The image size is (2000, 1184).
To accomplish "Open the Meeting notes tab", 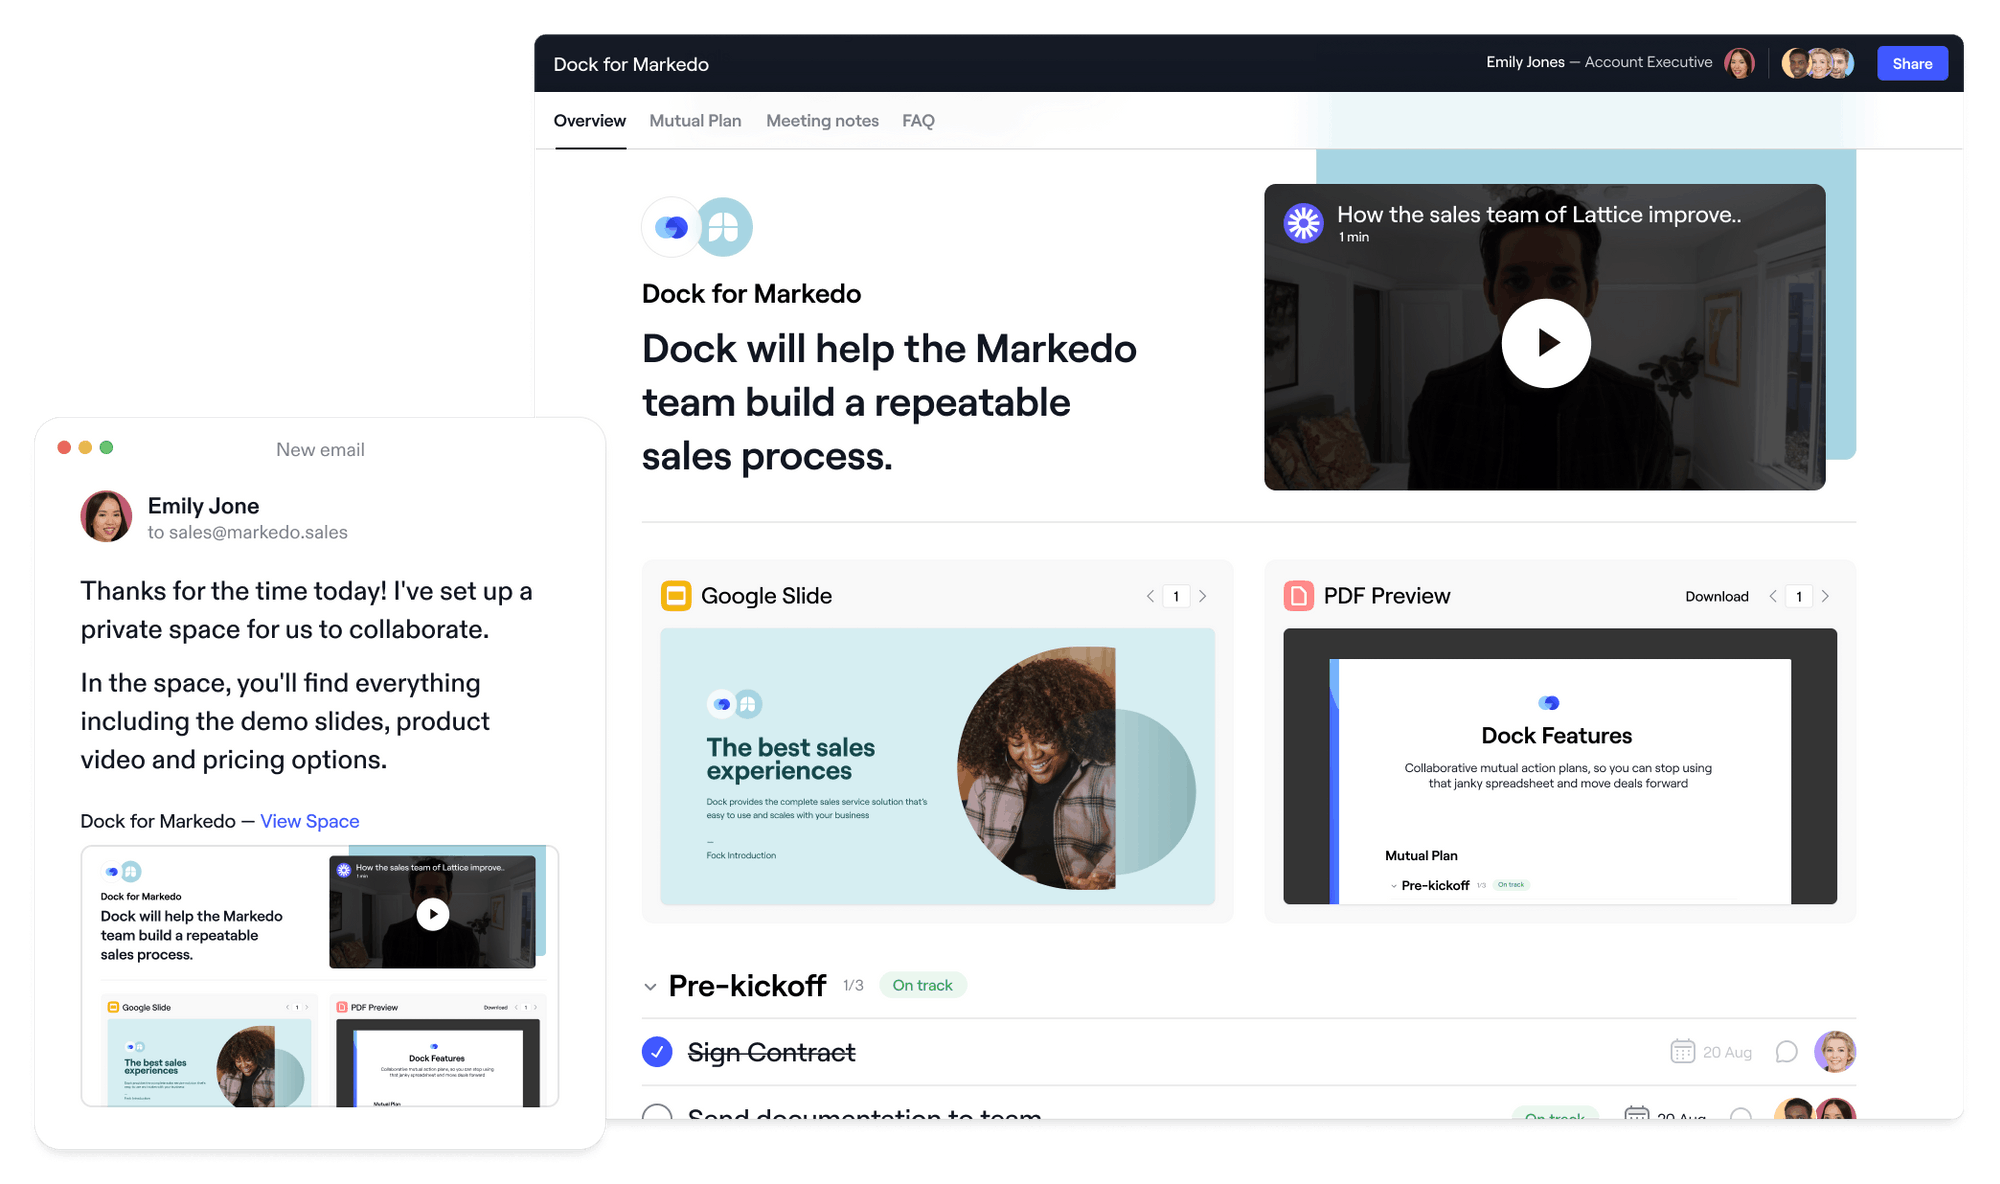I will click(x=822, y=120).
